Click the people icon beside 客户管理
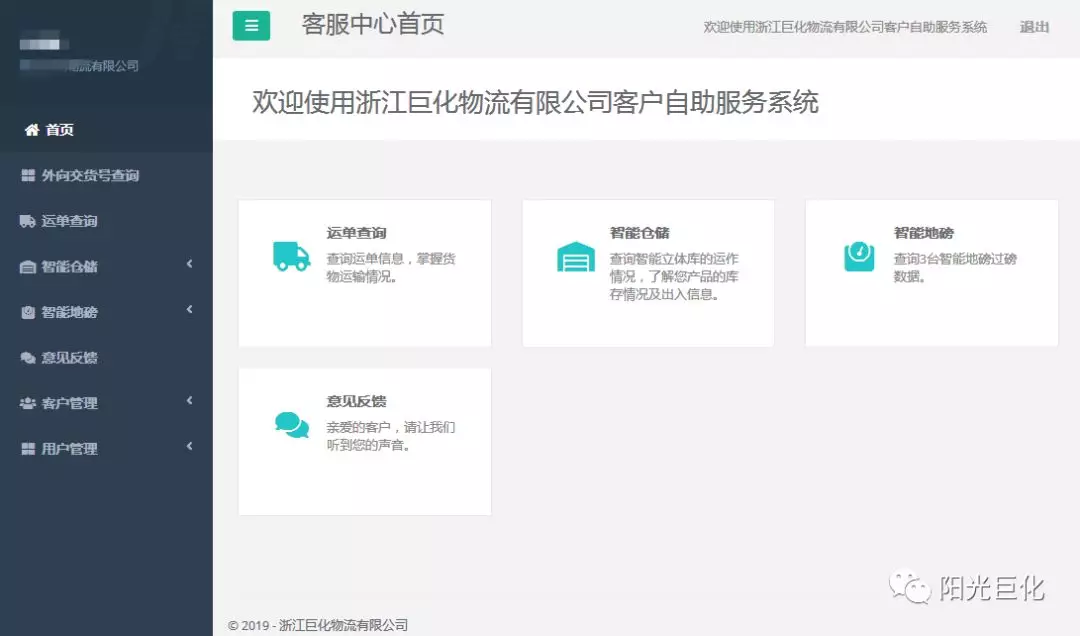The height and width of the screenshot is (636, 1080). tap(28, 403)
